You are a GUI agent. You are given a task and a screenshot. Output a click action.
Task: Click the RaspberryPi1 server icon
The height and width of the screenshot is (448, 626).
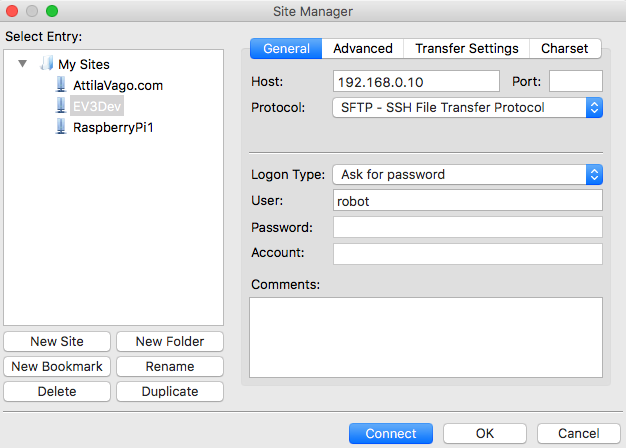pos(61,127)
